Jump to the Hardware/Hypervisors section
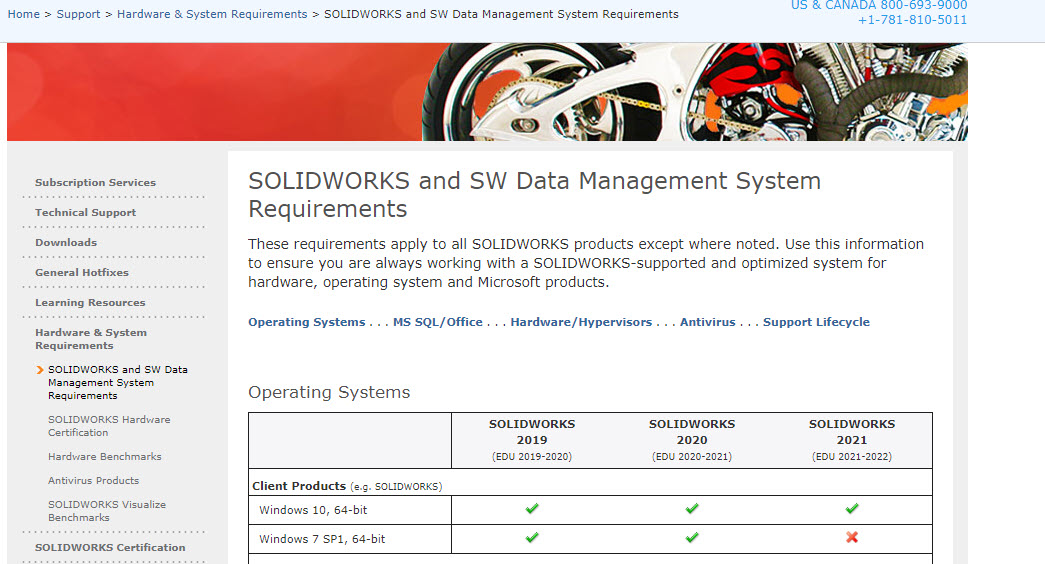 pyautogui.click(x=581, y=322)
